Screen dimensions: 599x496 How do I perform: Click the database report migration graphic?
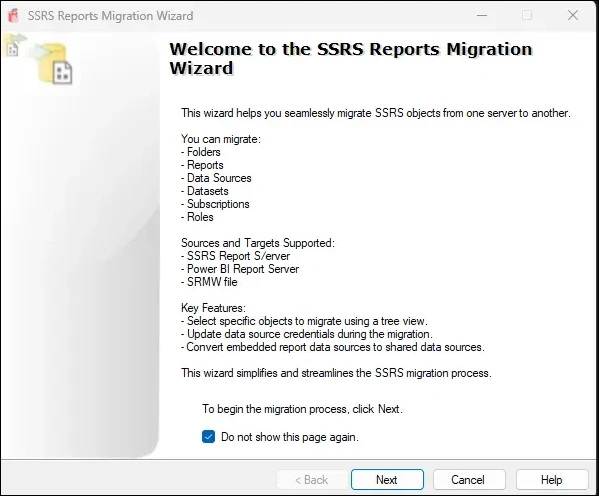click(x=52, y=63)
